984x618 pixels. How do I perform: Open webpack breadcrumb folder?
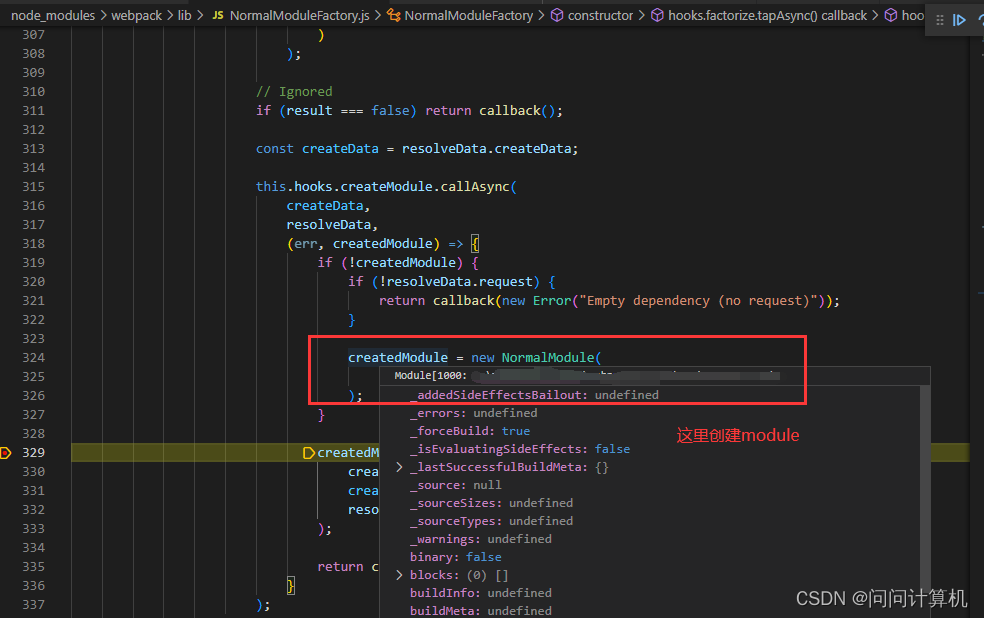pos(136,15)
